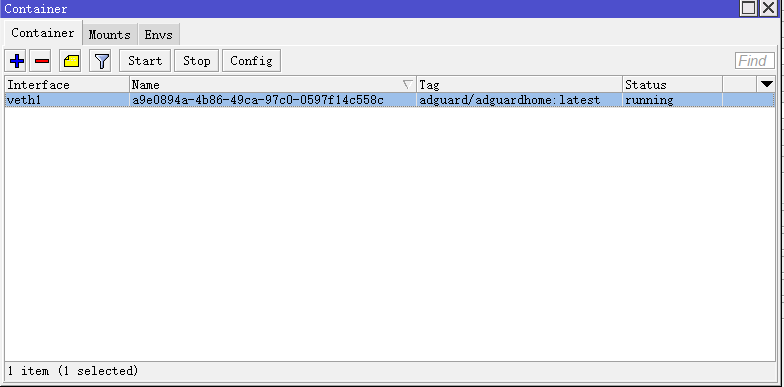Open the filter funnel icon

pyautogui.click(x=102, y=61)
